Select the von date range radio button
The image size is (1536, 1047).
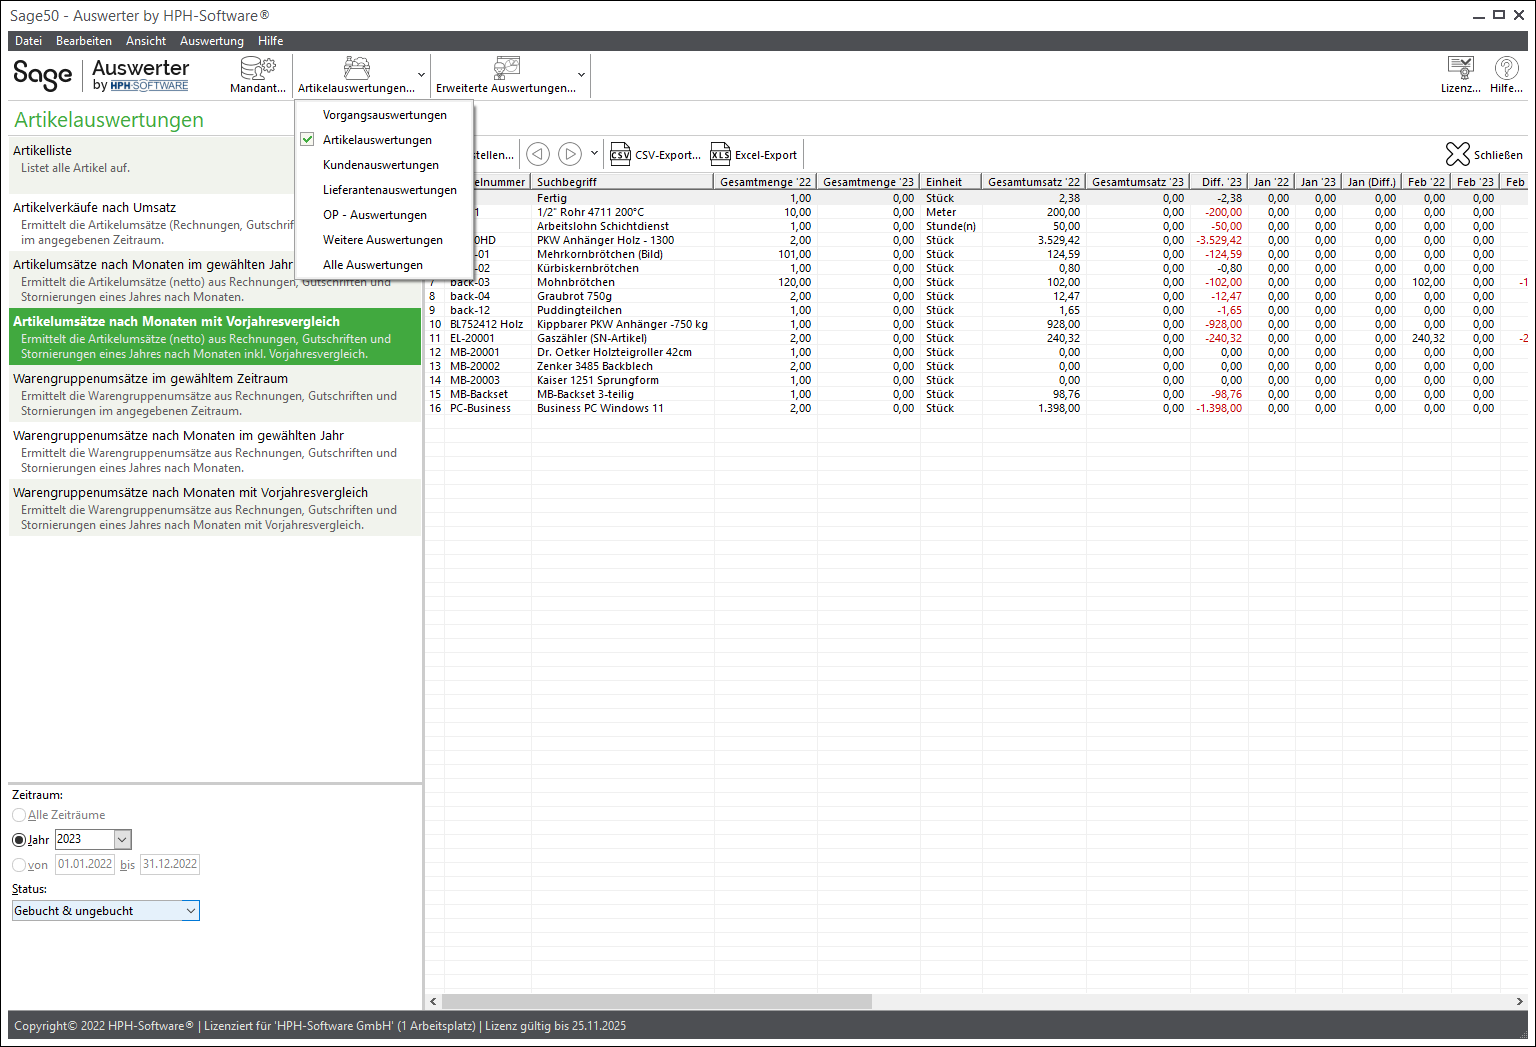19,865
